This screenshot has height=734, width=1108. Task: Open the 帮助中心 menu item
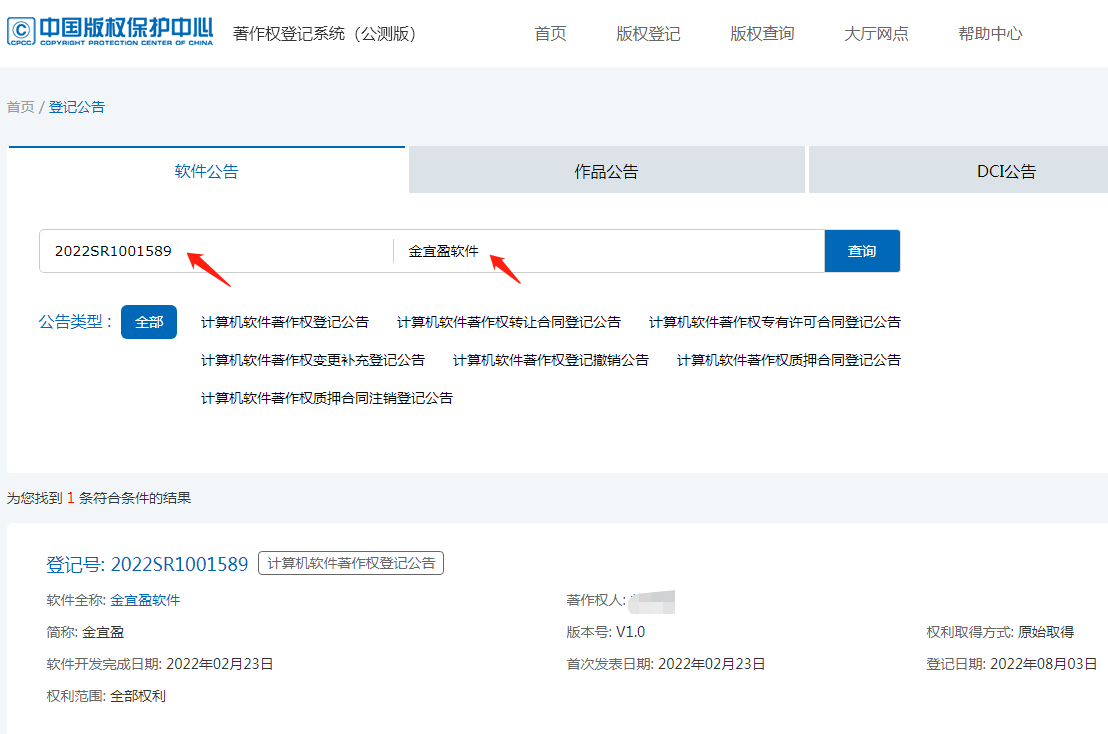pos(990,33)
